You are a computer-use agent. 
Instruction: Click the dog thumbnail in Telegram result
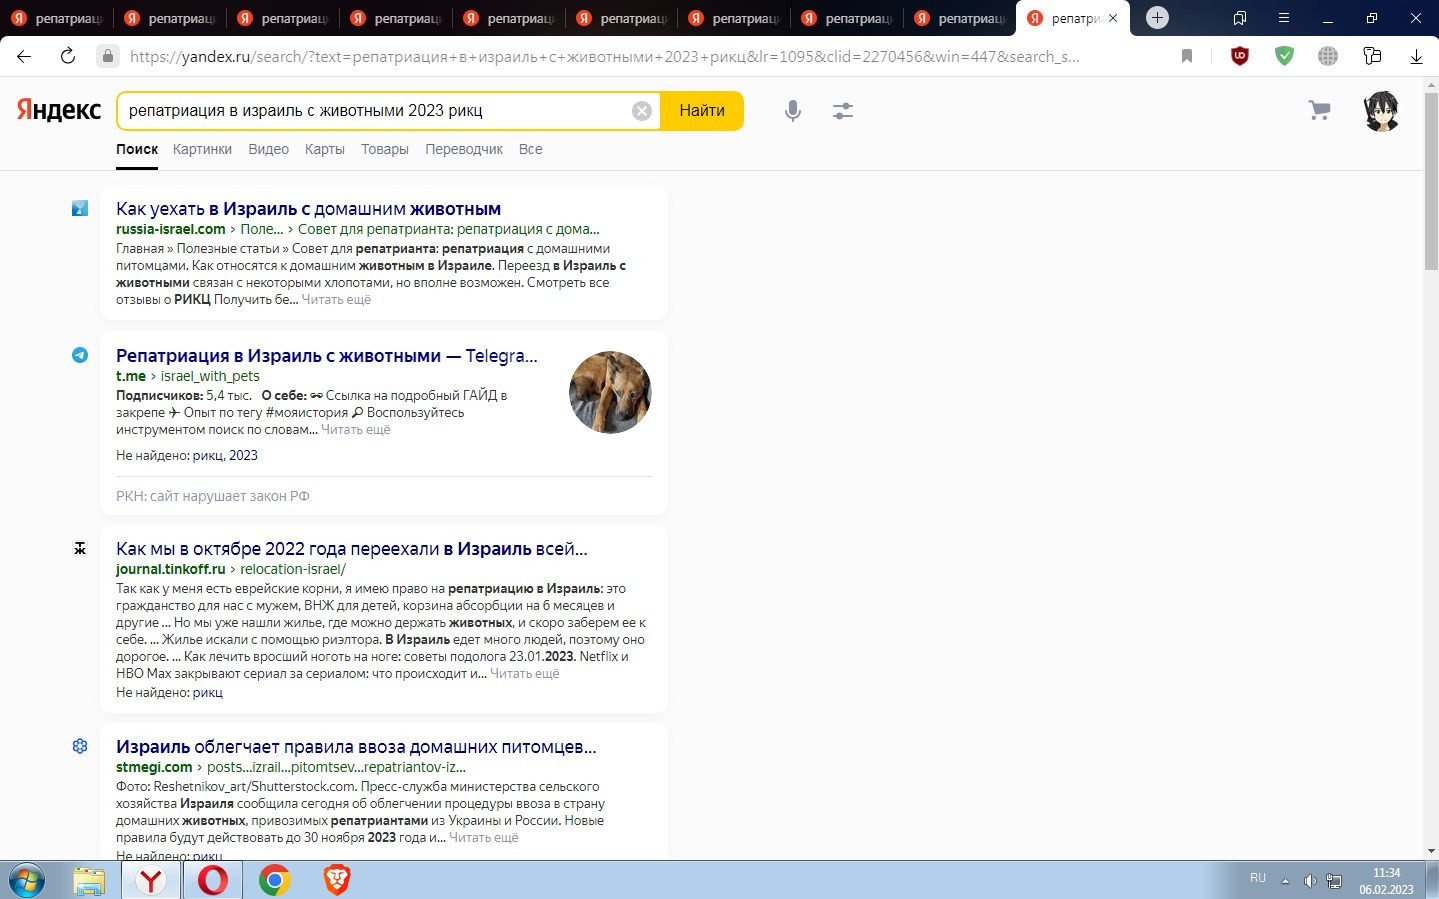point(610,392)
